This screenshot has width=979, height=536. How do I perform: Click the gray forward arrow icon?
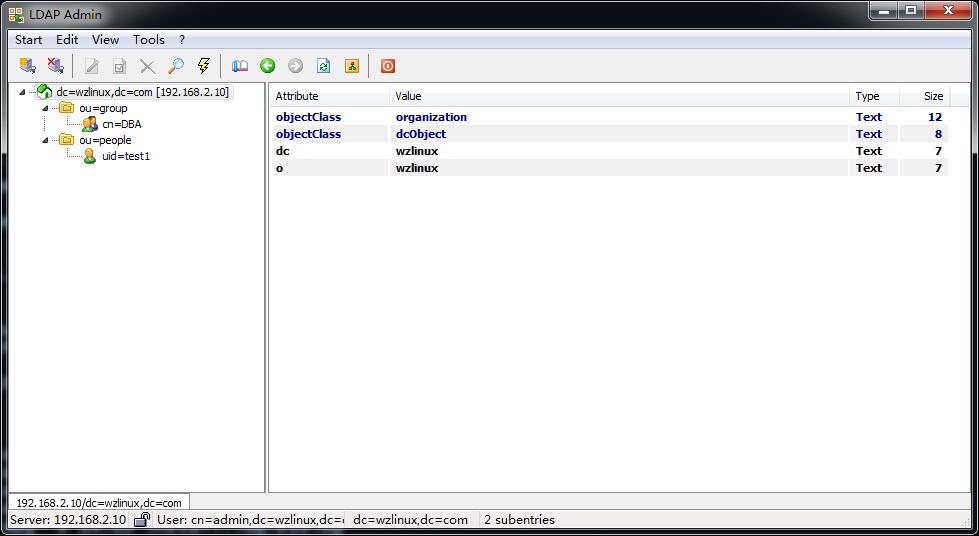(295, 66)
